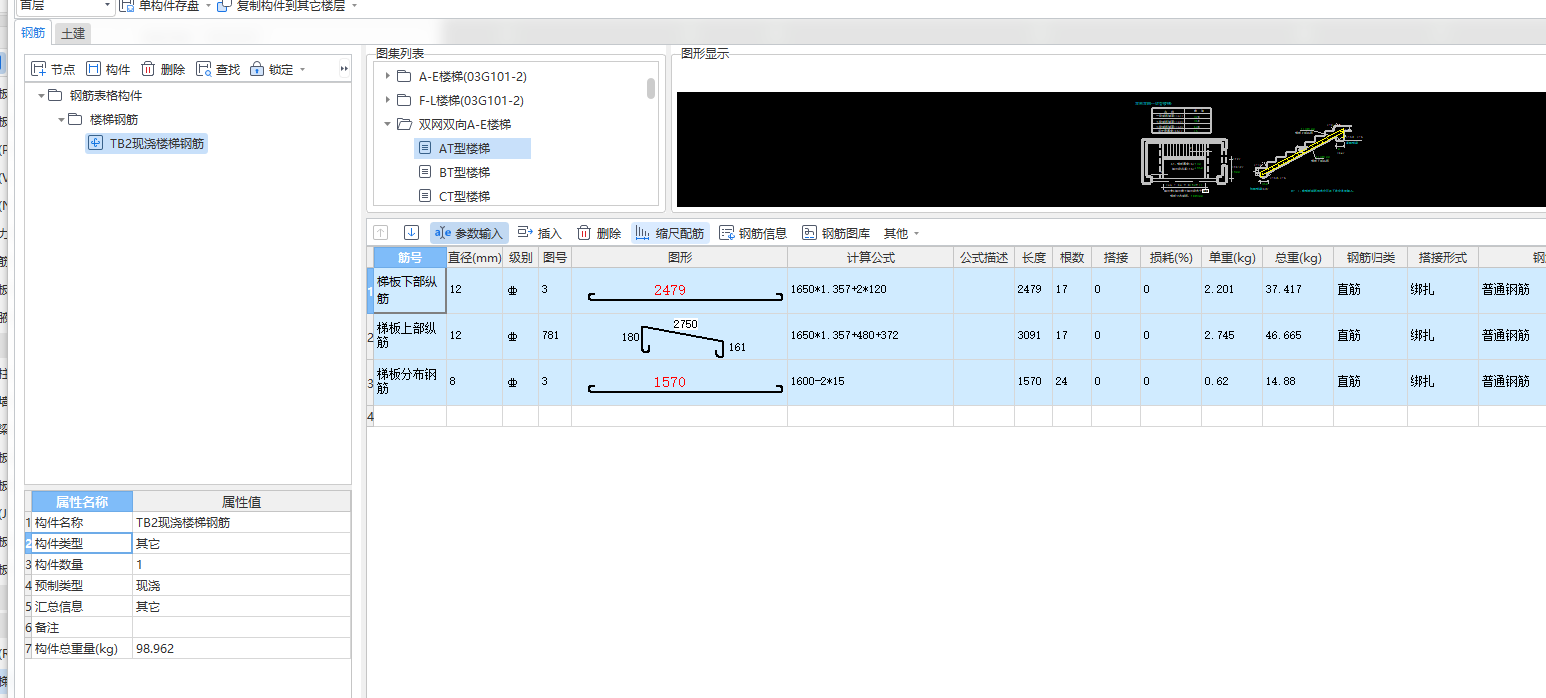Click the 属性值 column header

click(x=241, y=501)
